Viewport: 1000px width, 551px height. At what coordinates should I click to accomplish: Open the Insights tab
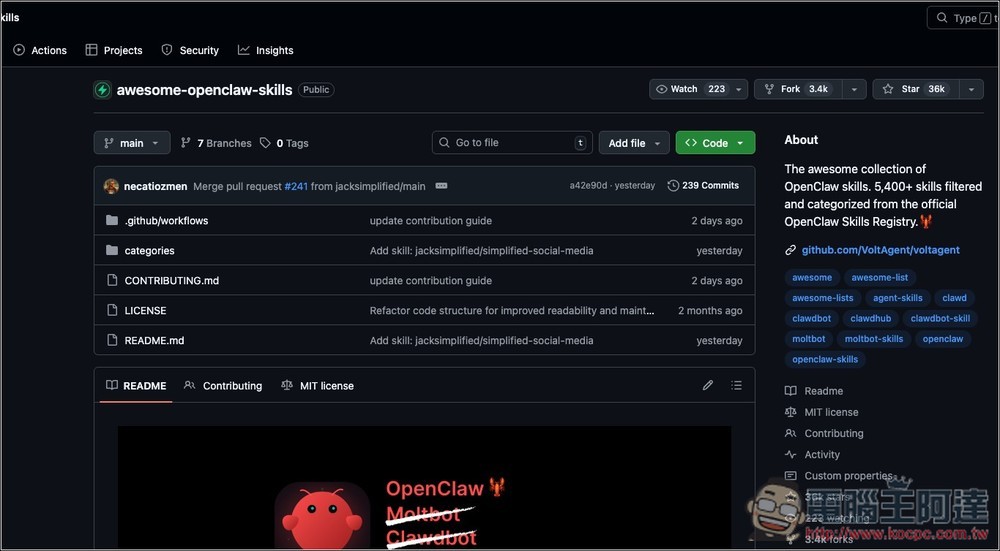click(x=265, y=50)
